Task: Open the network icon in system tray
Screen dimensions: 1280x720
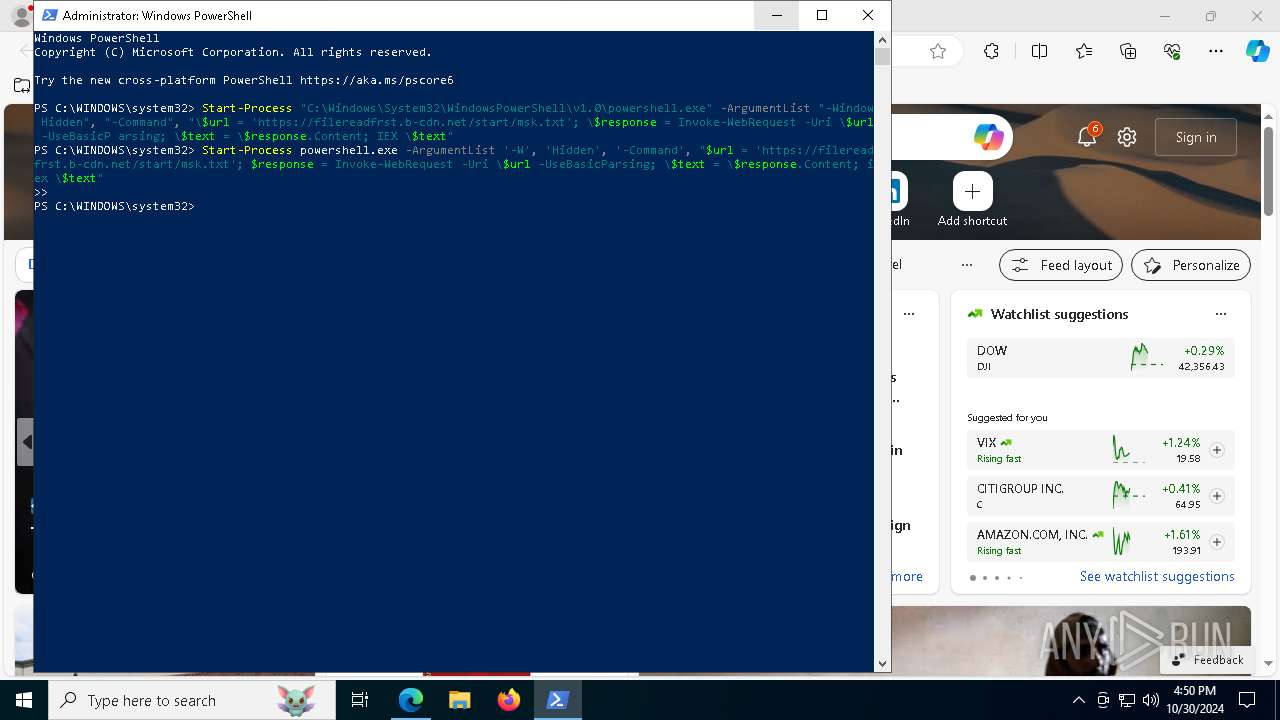Action: pos(1127,700)
